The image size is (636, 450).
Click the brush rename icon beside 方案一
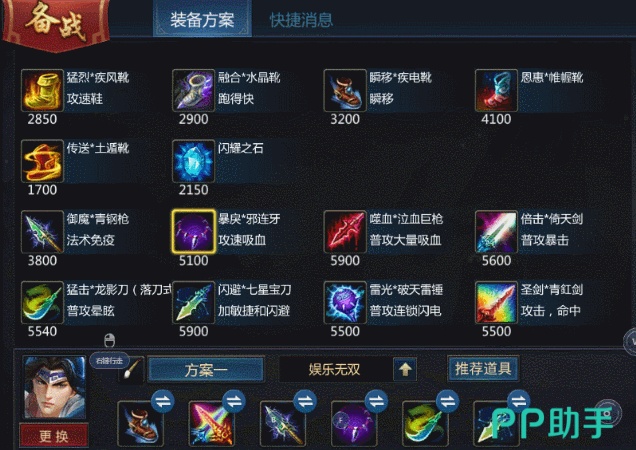131,370
